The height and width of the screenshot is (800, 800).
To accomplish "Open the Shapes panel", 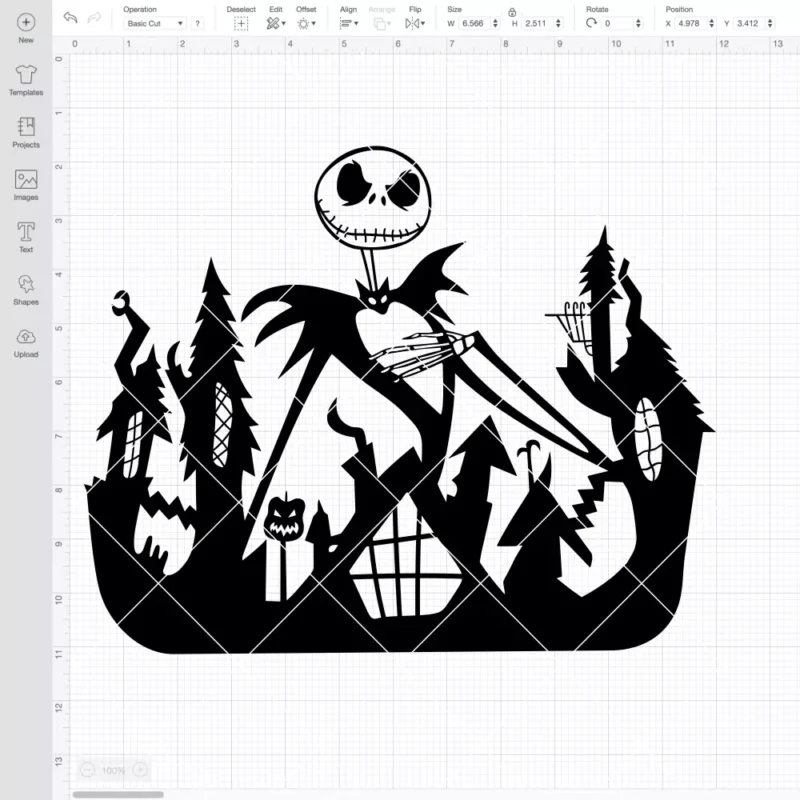I will click(x=26, y=290).
